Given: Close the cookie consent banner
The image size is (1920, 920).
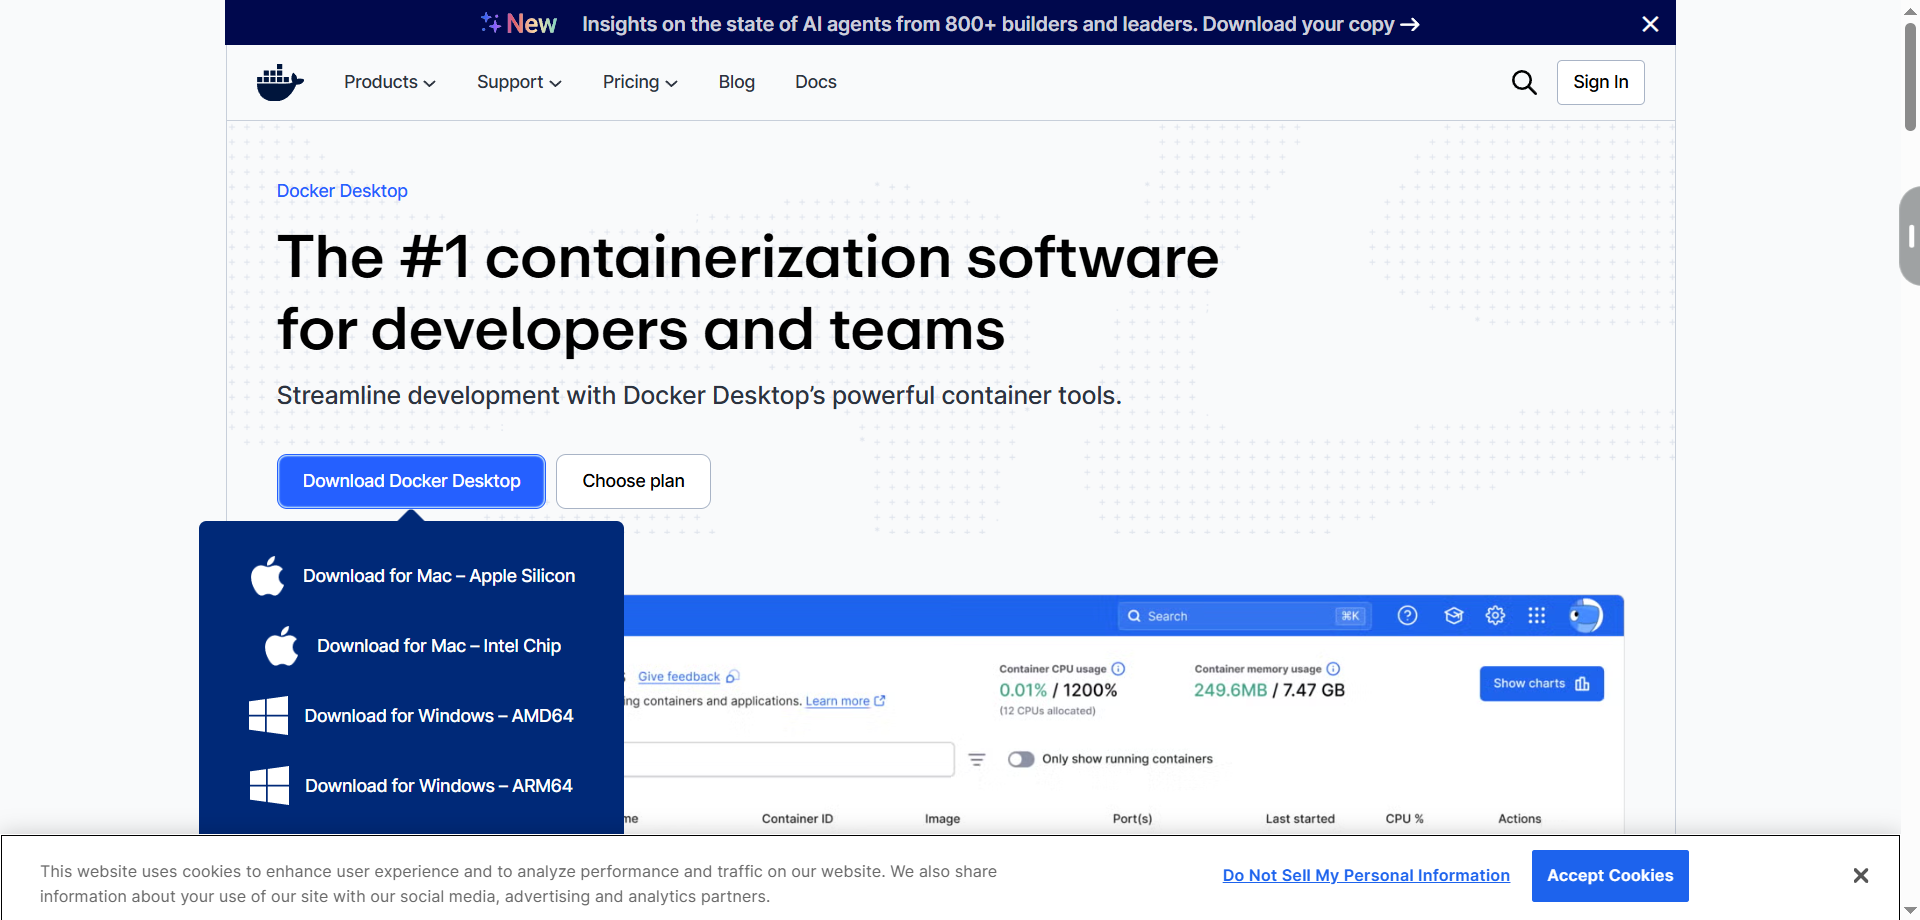Looking at the screenshot, I should click(1860, 876).
